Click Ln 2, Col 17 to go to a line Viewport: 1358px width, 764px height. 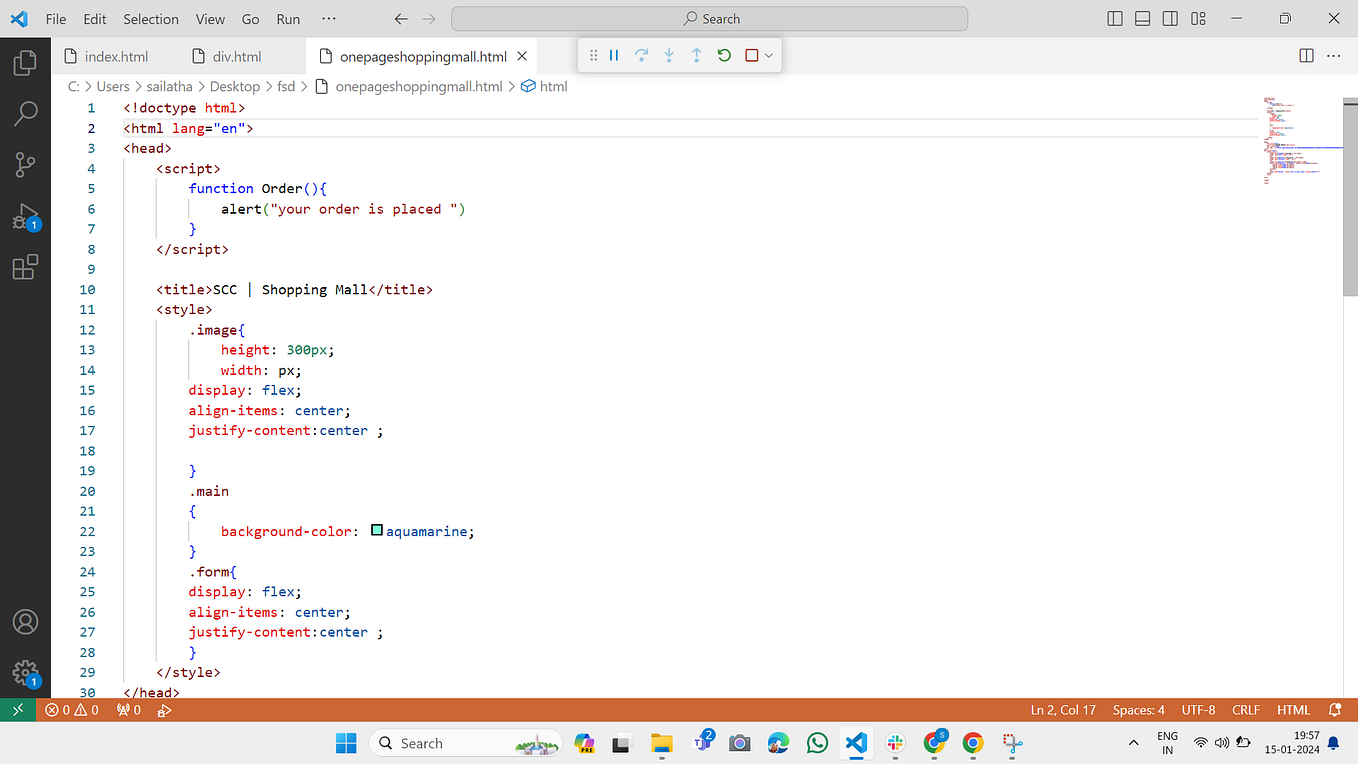click(1062, 709)
